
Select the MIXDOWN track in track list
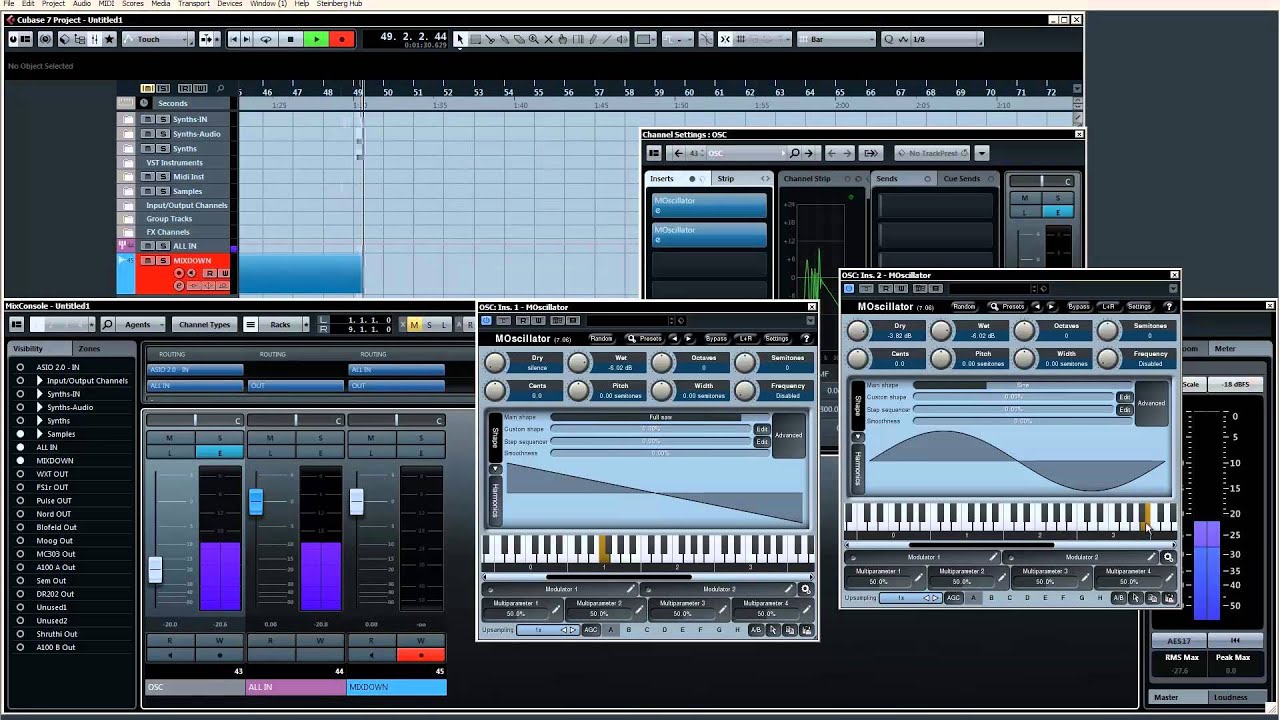[192, 261]
